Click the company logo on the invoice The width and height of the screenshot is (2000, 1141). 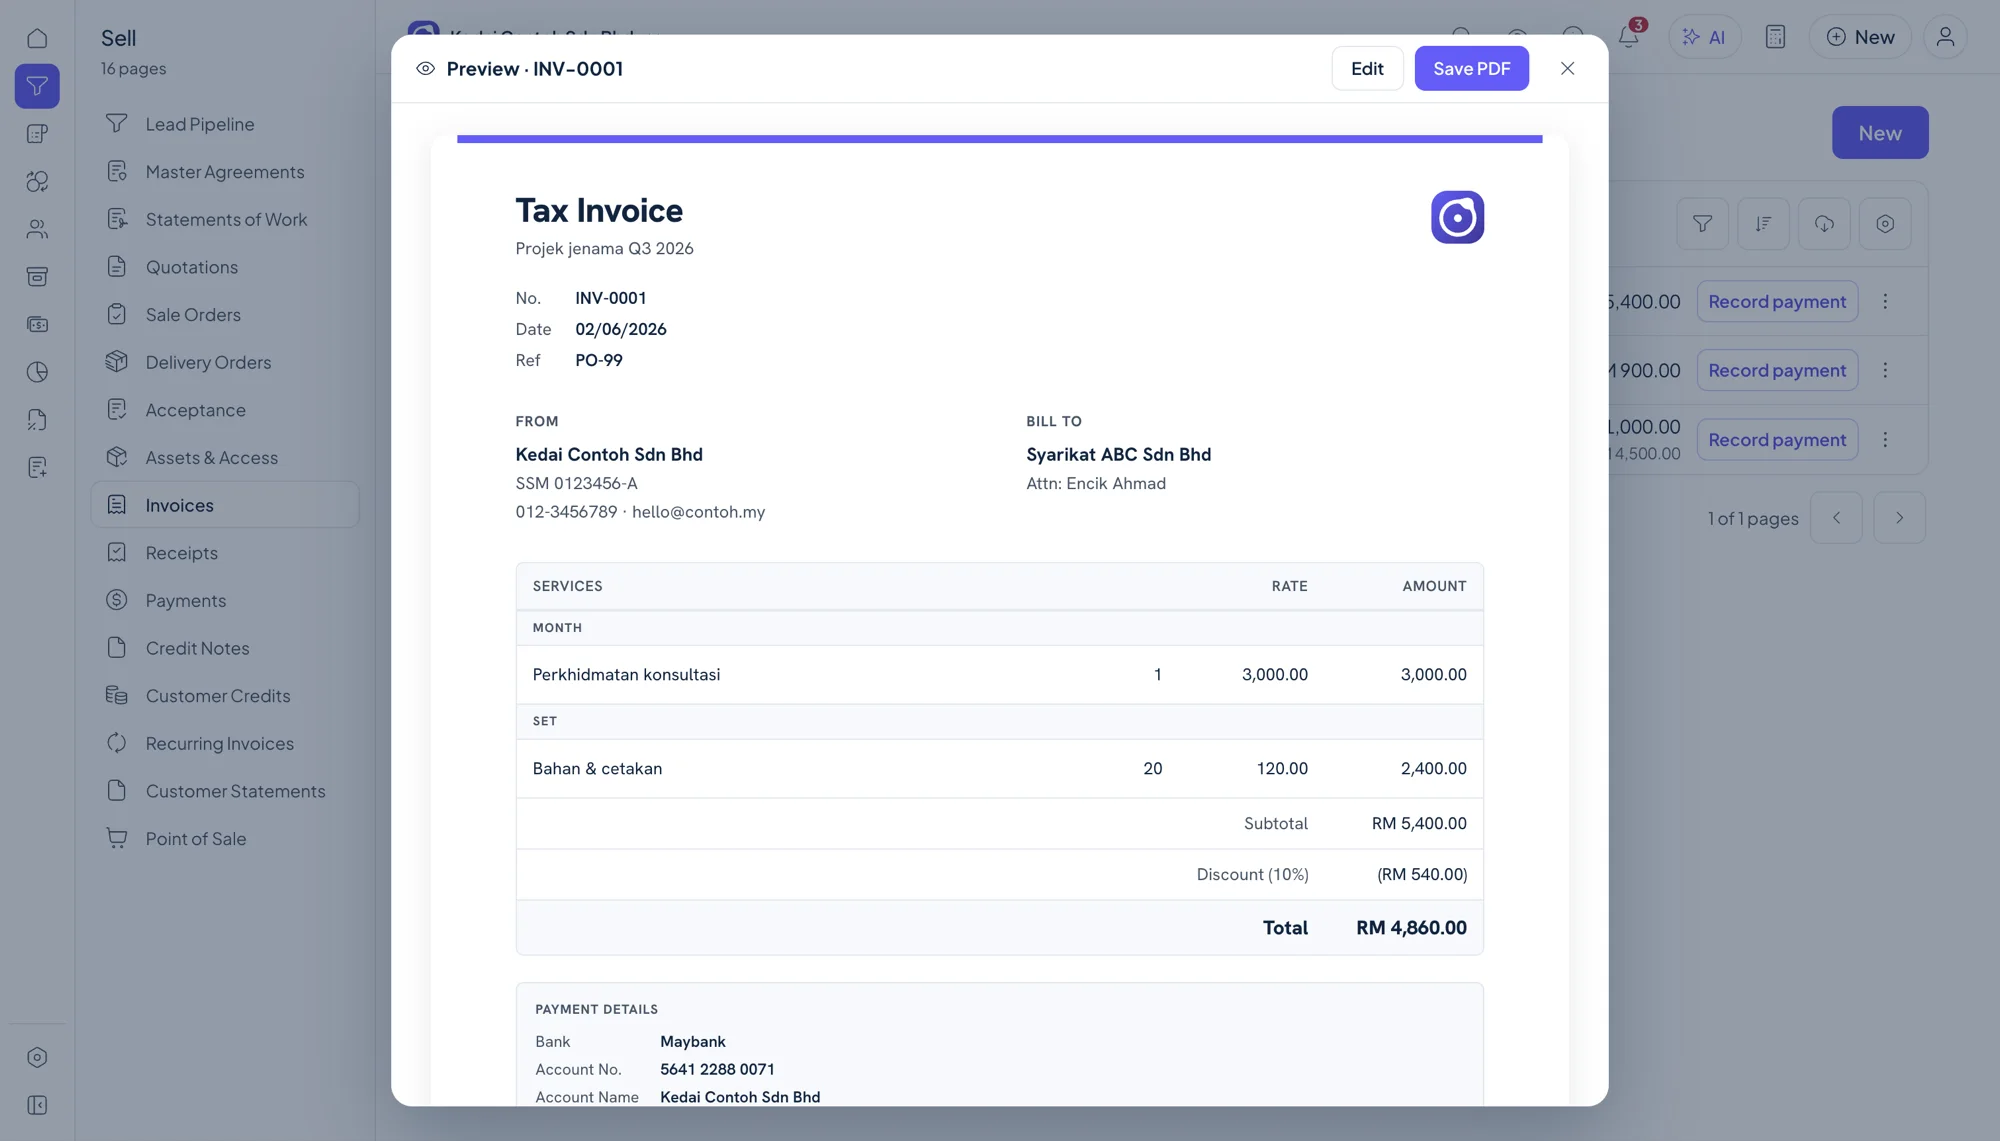[x=1457, y=217]
